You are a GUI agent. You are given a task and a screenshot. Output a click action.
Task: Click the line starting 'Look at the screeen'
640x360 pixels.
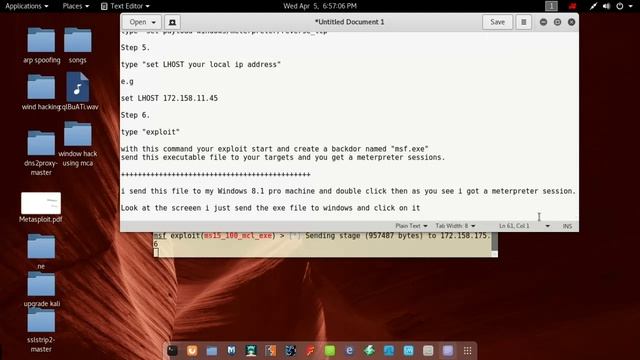[x=270, y=208]
